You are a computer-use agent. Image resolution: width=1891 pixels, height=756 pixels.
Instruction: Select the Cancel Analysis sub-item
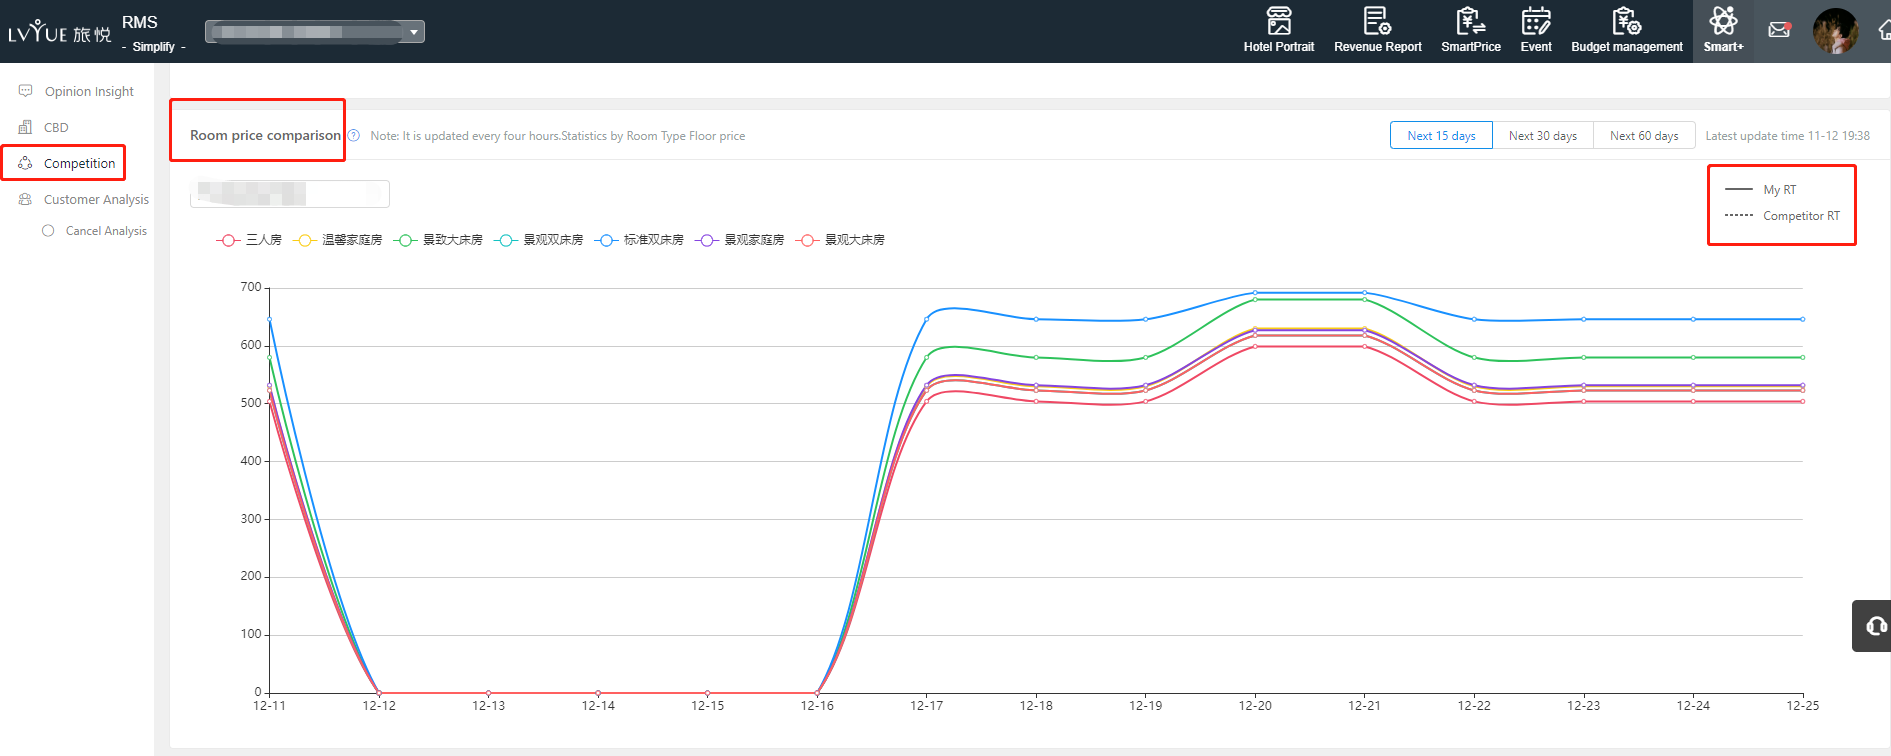[95, 231]
